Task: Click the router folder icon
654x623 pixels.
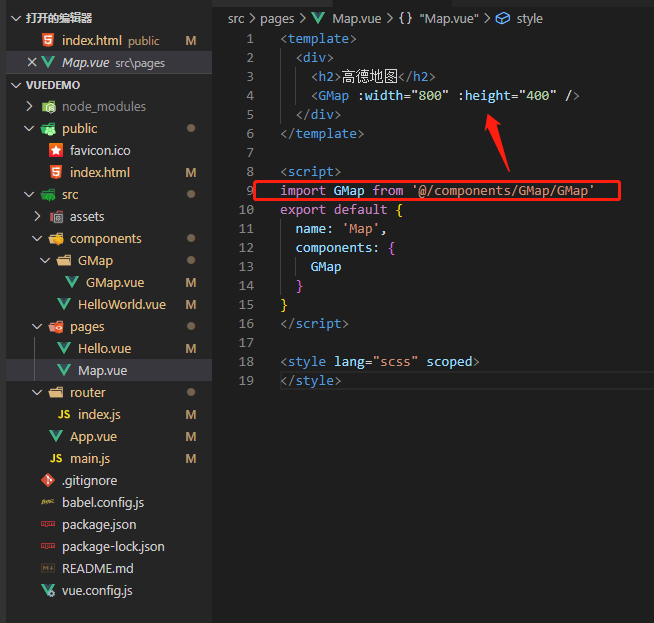Action: pyautogui.click(x=56, y=392)
